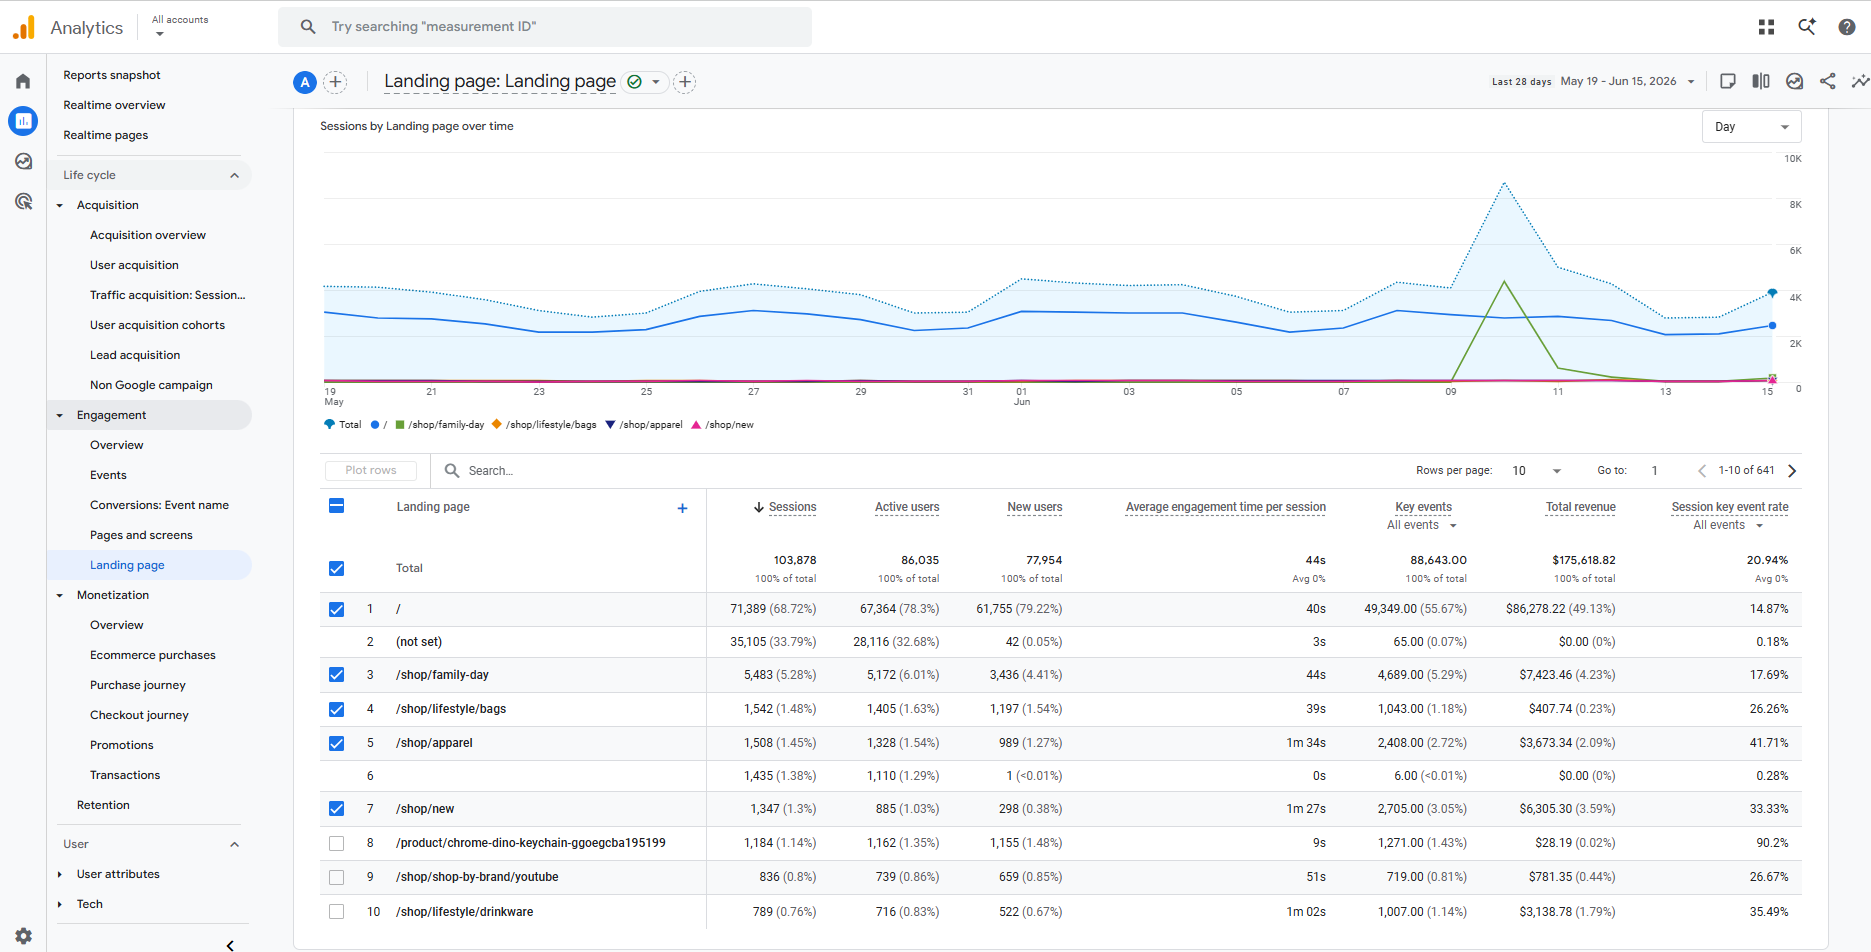
Task: Open the insights search sparkle icon
Action: click(x=1806, y=27)
